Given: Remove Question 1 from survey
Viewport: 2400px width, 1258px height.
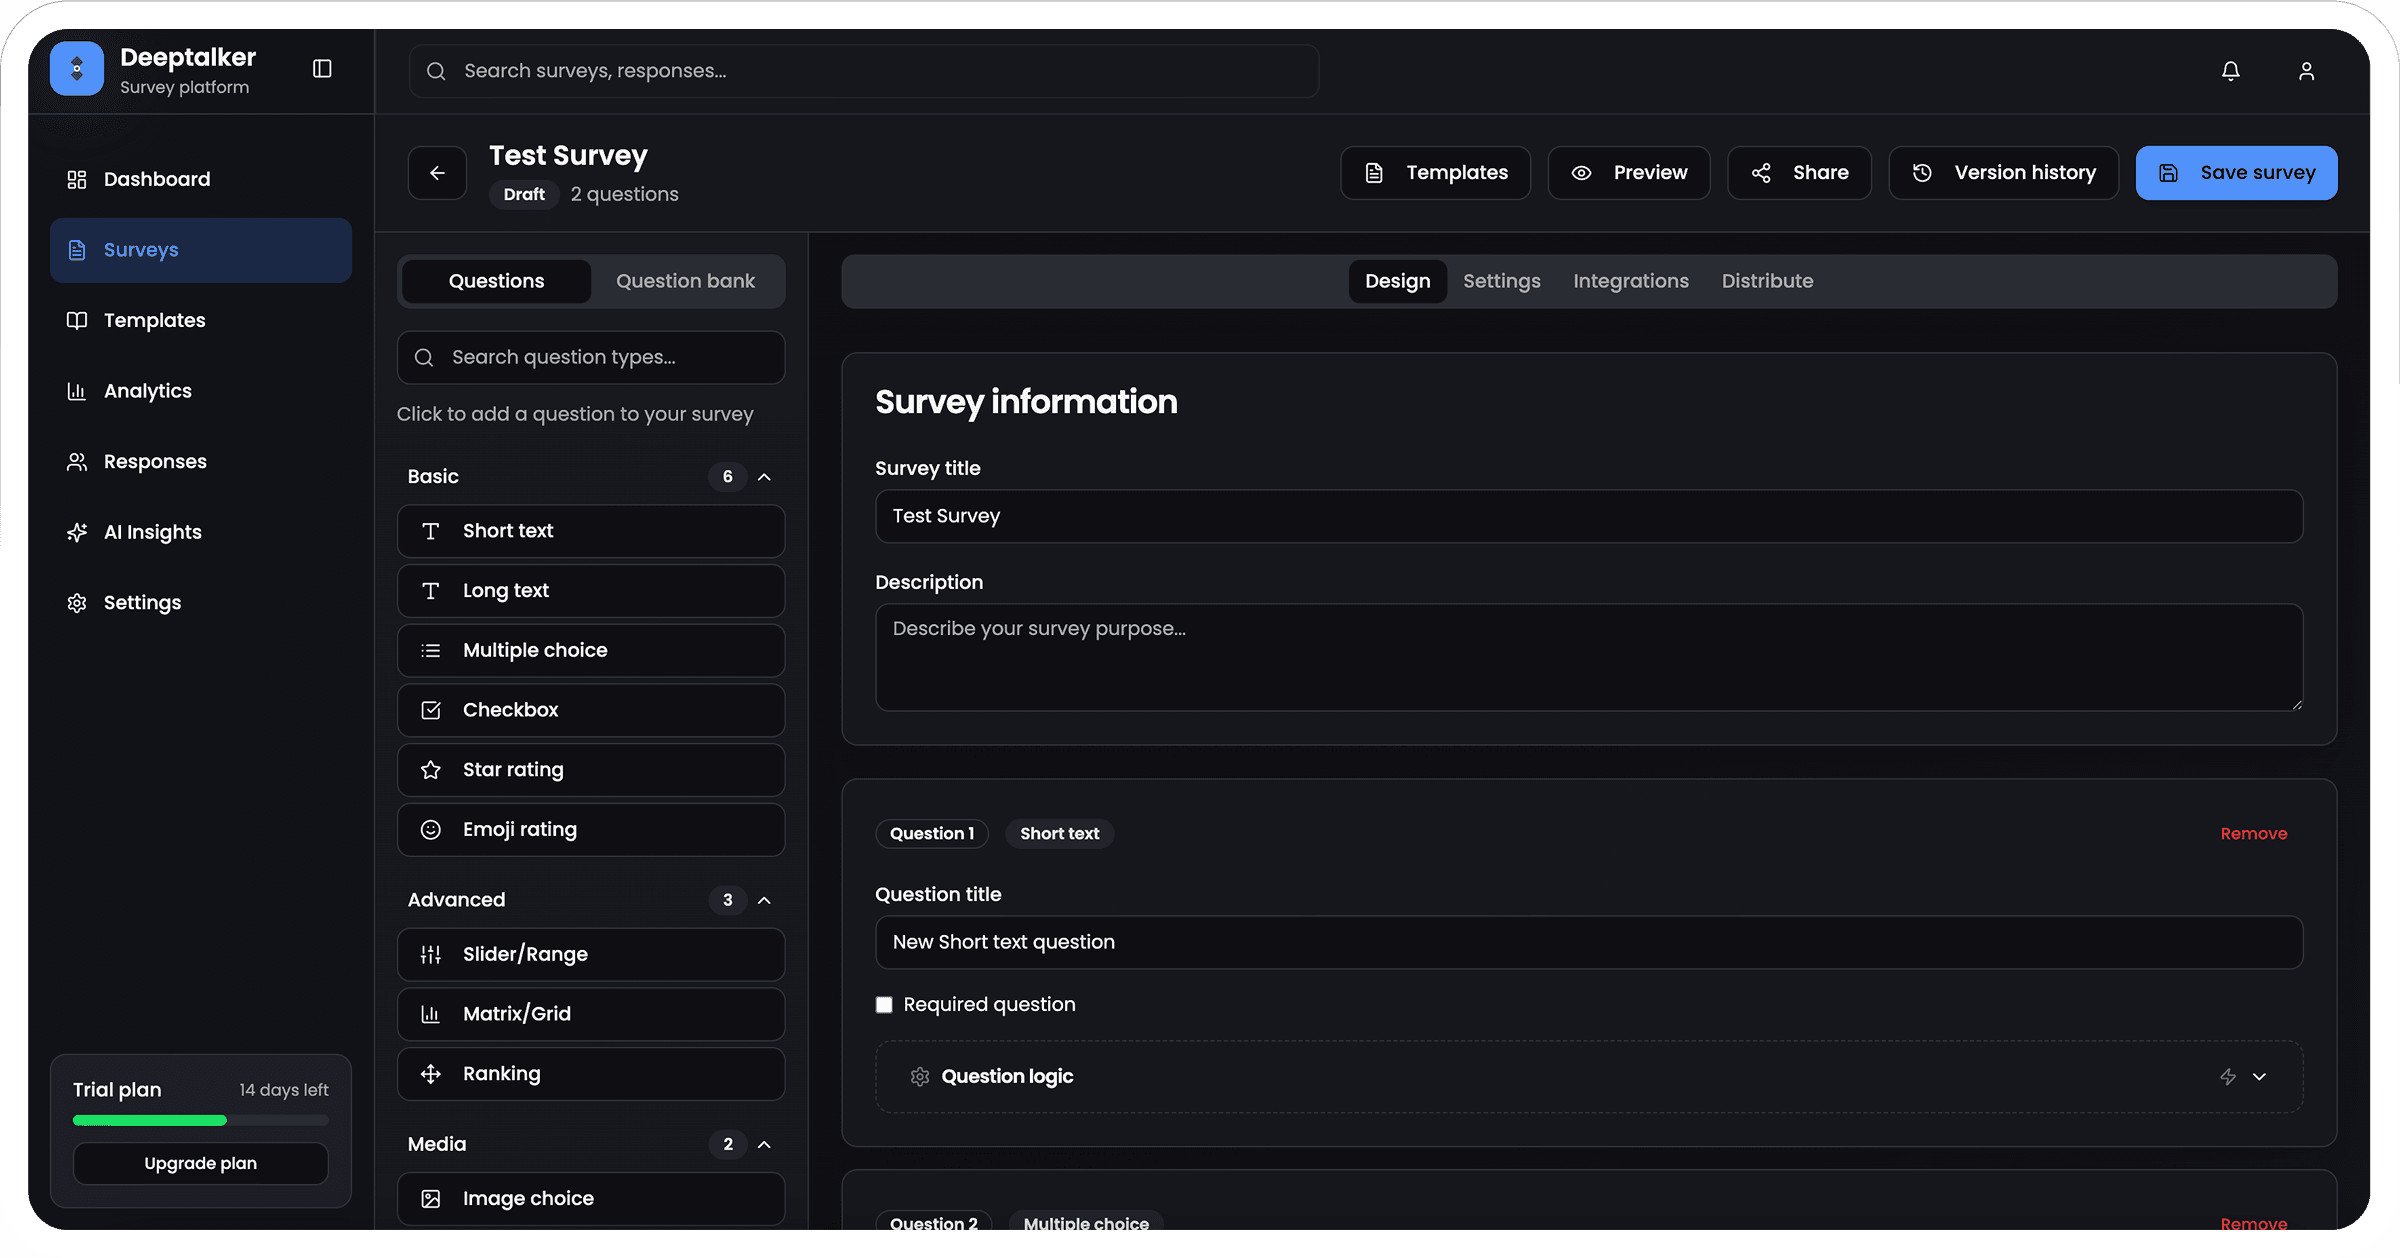Looking at the screenshot, I should [x=2253, y=834].
